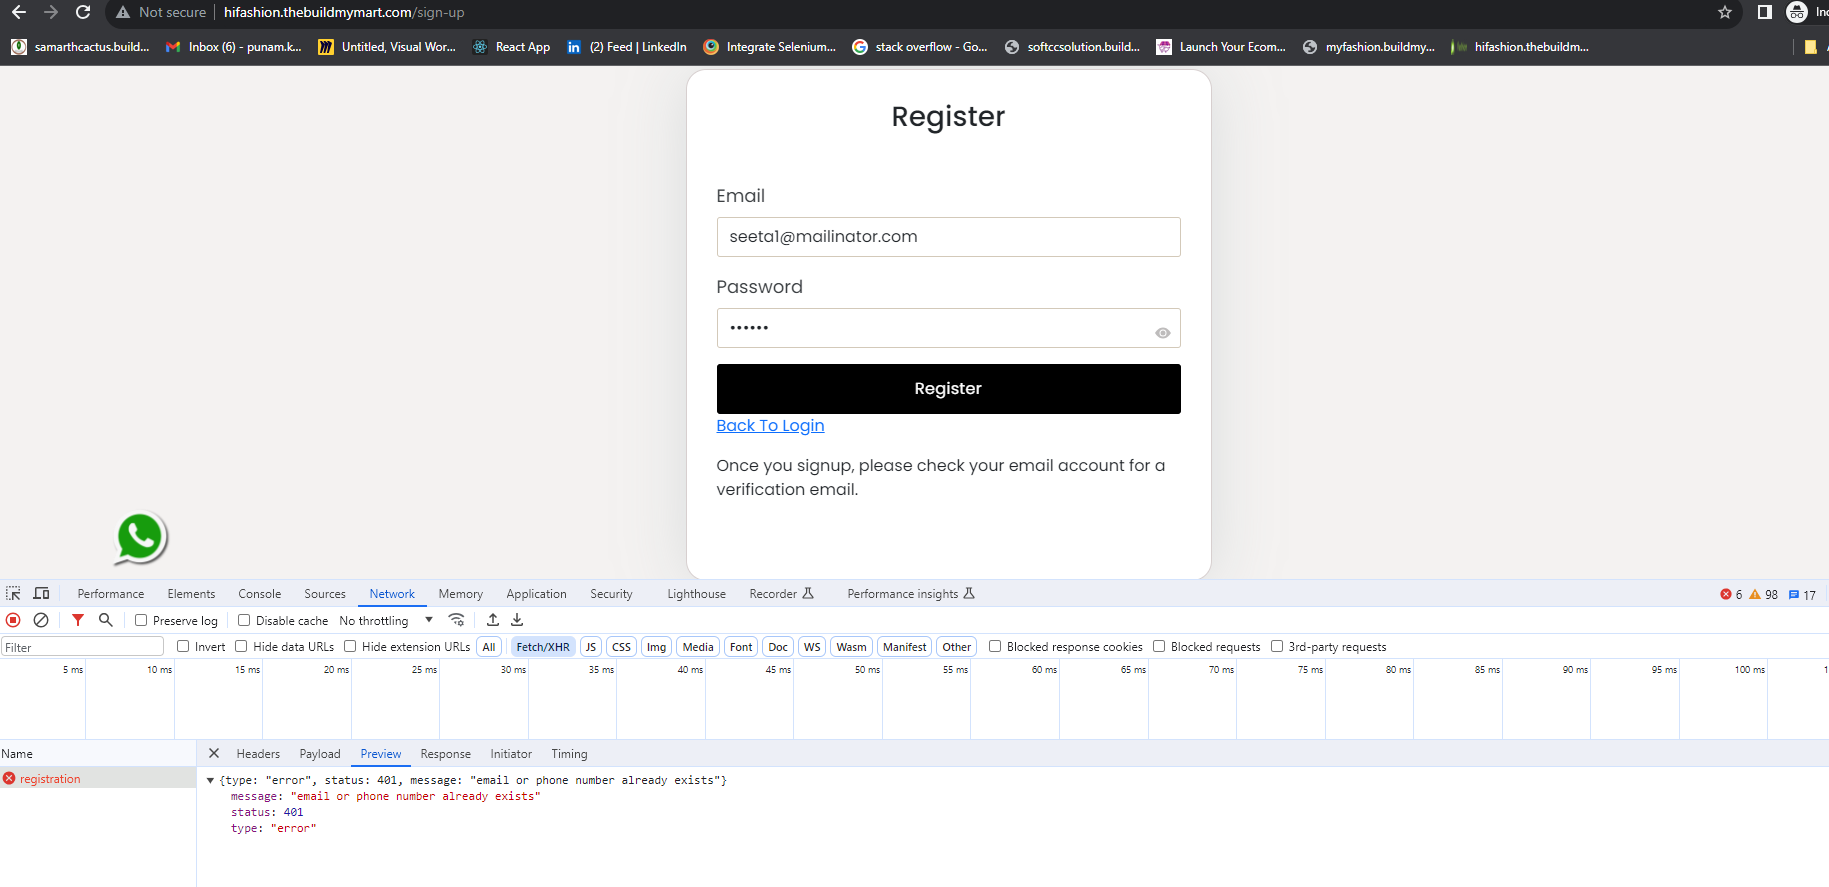
Task: Collapse the JSON response object triangle
Action: (x=210, y=780)
